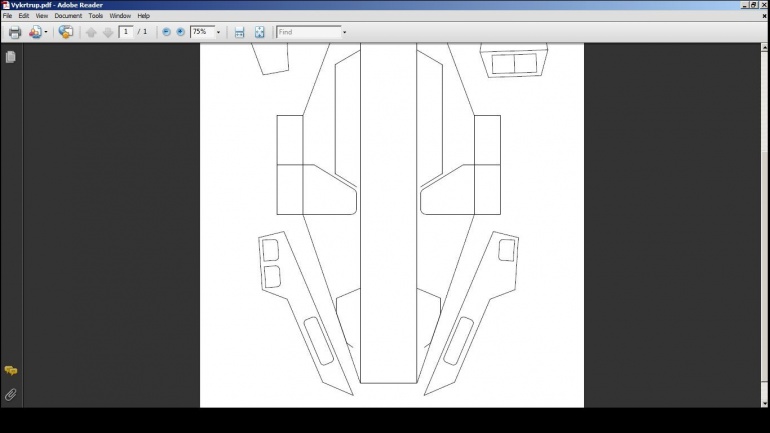Go to previous page arrow
The image size is (770, 433).
[x=91, y=32]
